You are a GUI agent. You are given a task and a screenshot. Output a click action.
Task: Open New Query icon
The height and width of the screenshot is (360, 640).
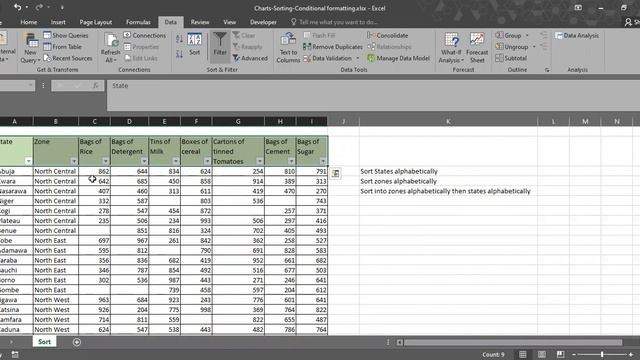(31, 48)
